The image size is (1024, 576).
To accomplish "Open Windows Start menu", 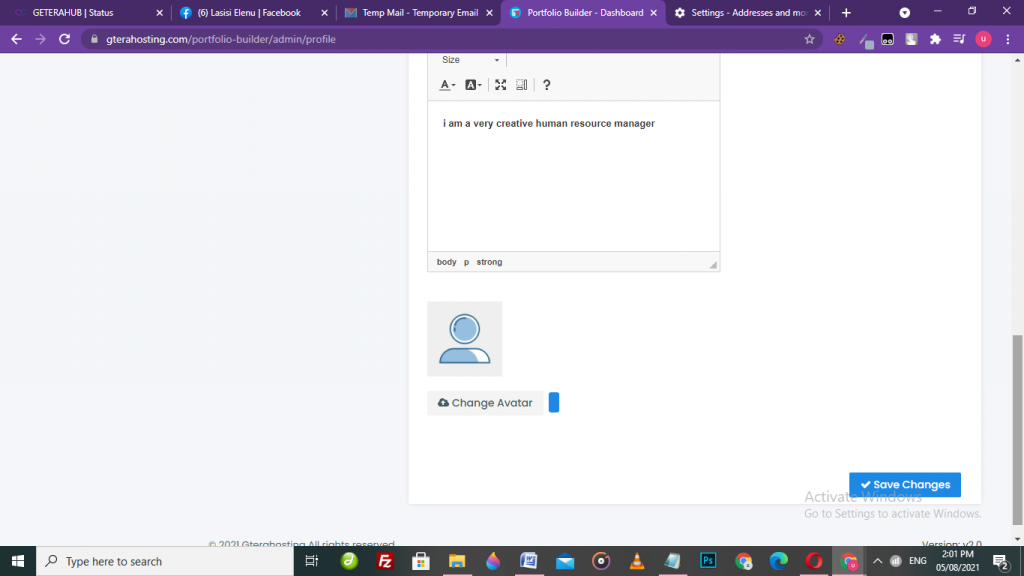I will tap(18, 561).
